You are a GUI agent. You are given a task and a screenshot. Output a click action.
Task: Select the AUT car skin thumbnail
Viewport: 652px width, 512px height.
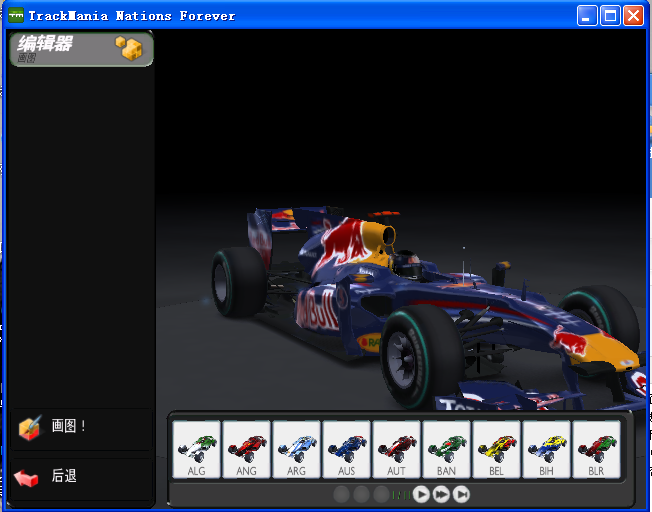click(396, 449)
